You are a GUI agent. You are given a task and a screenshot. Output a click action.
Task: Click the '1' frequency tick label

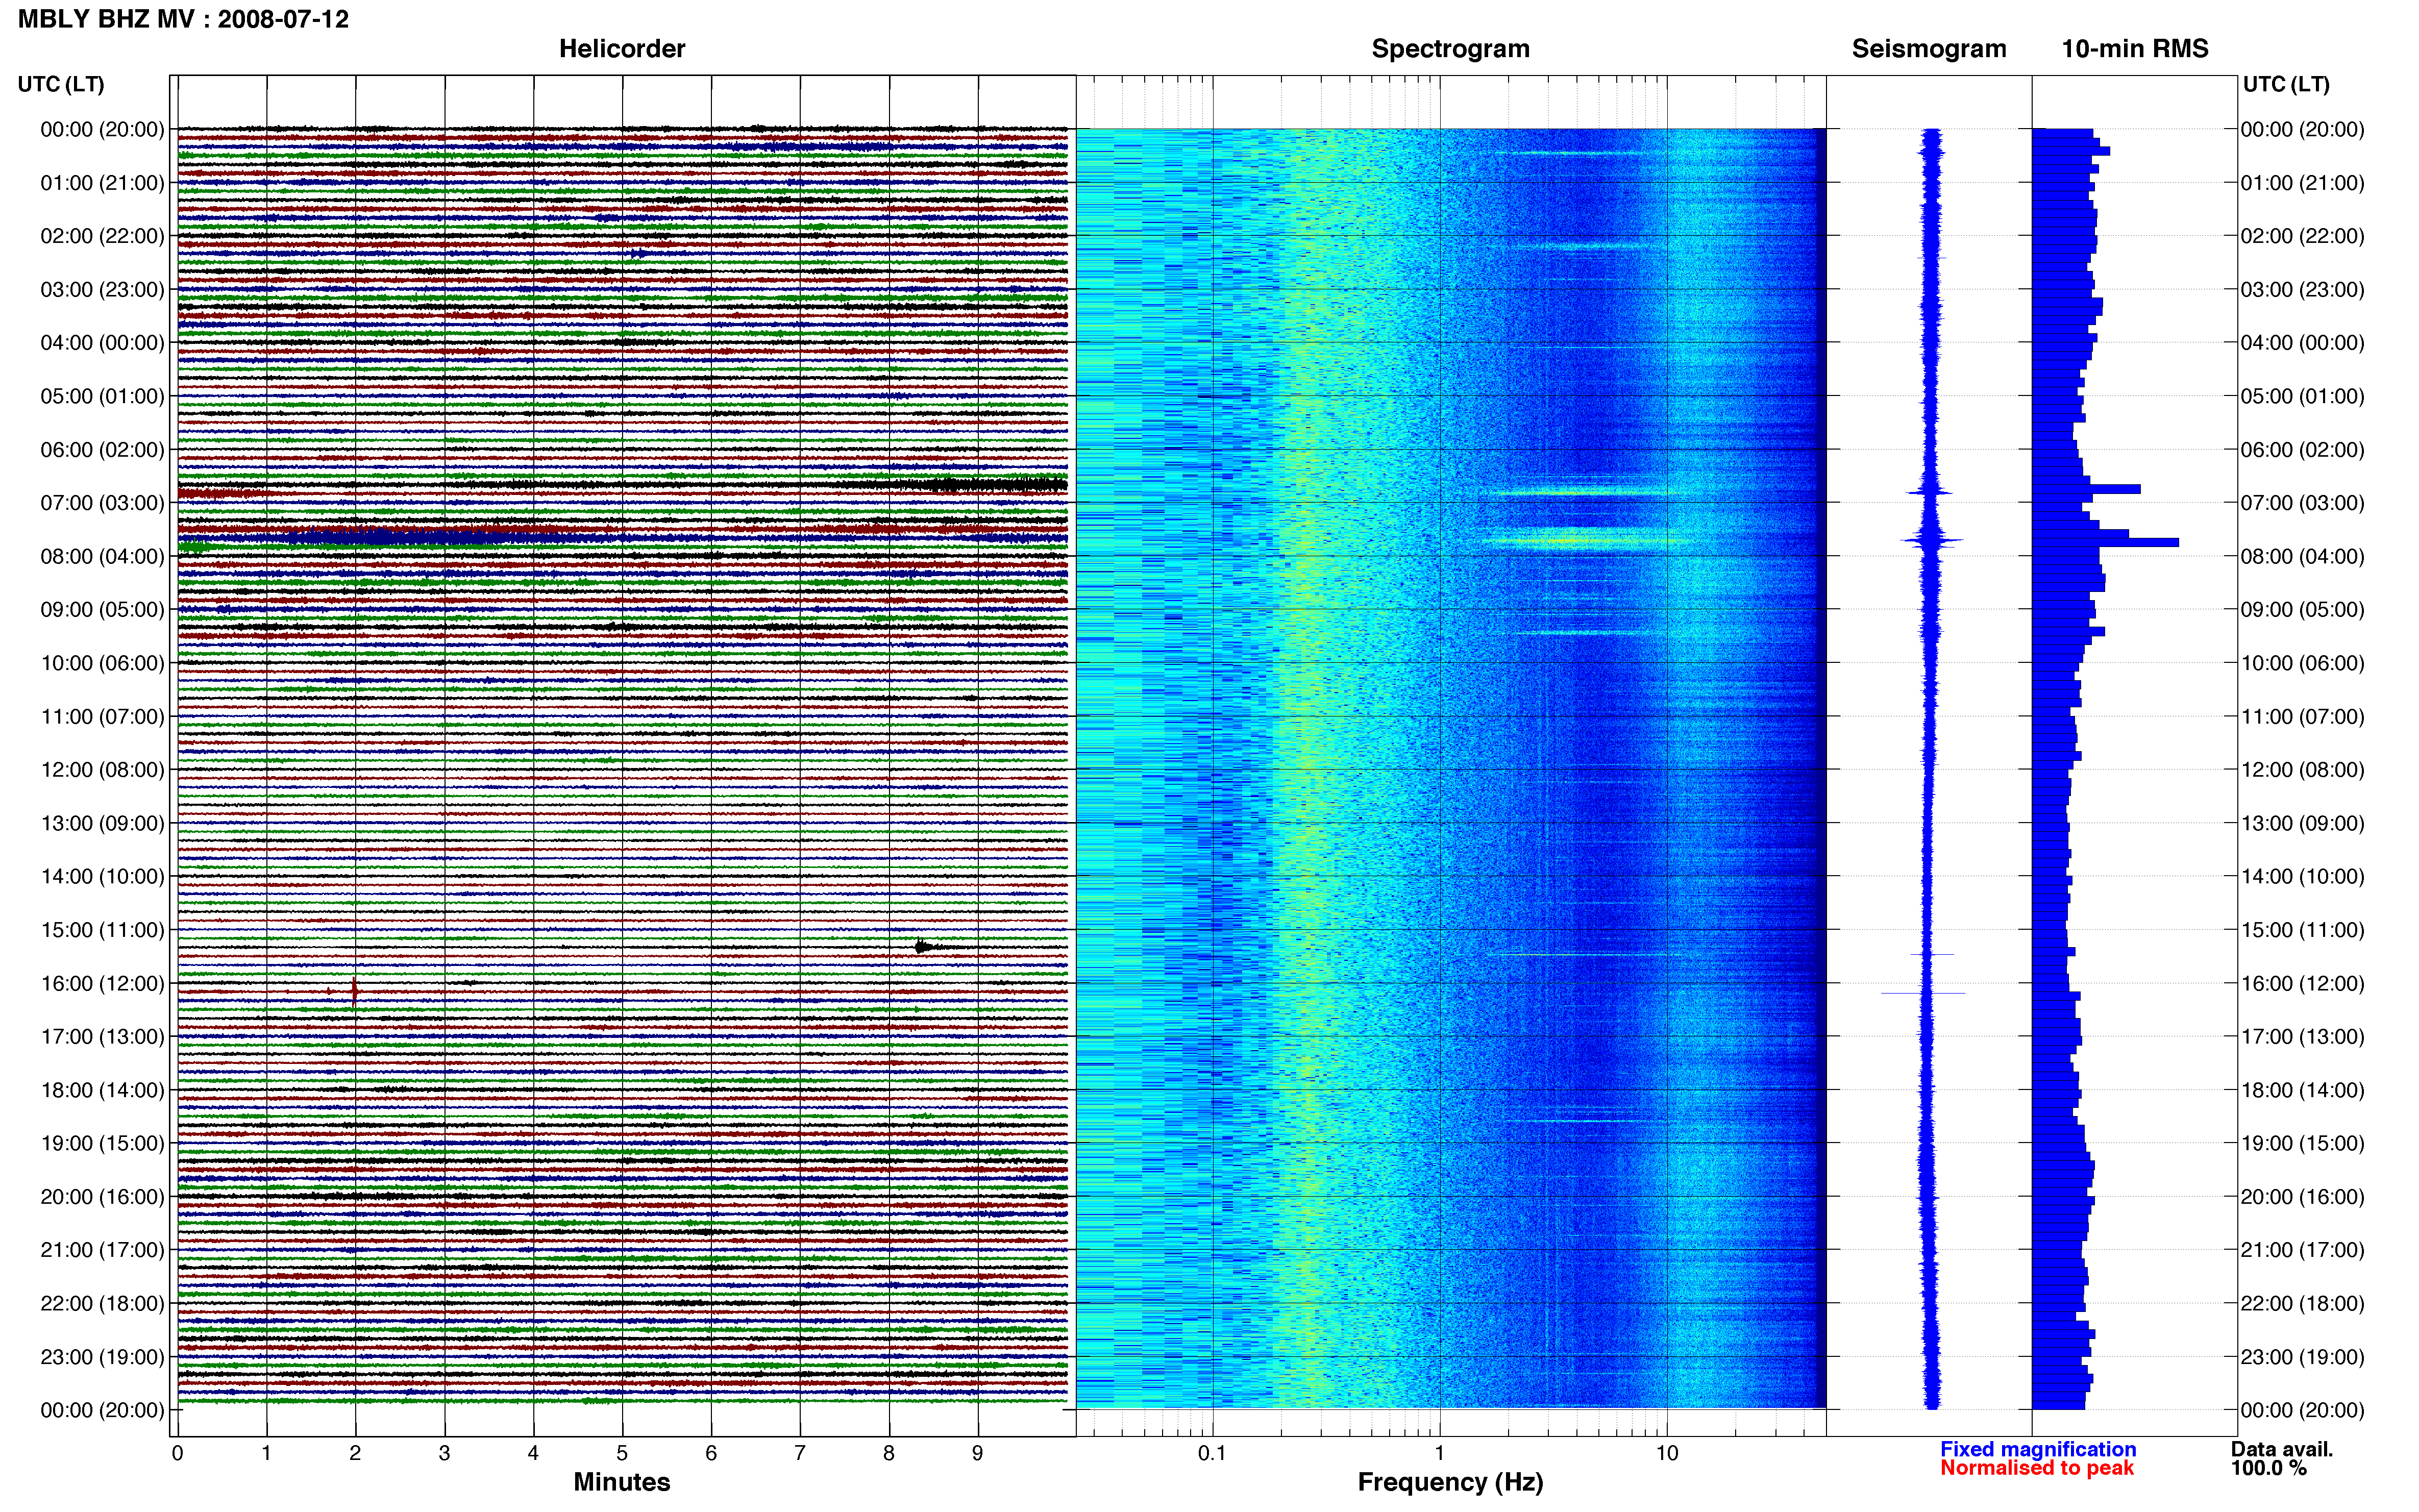point(1439,1453)
